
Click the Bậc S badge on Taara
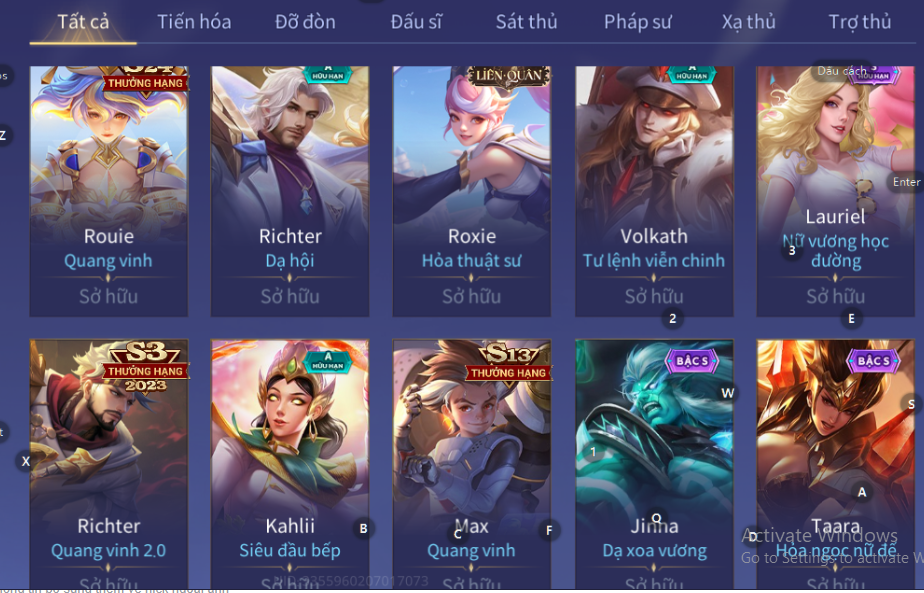click(873, 360)
